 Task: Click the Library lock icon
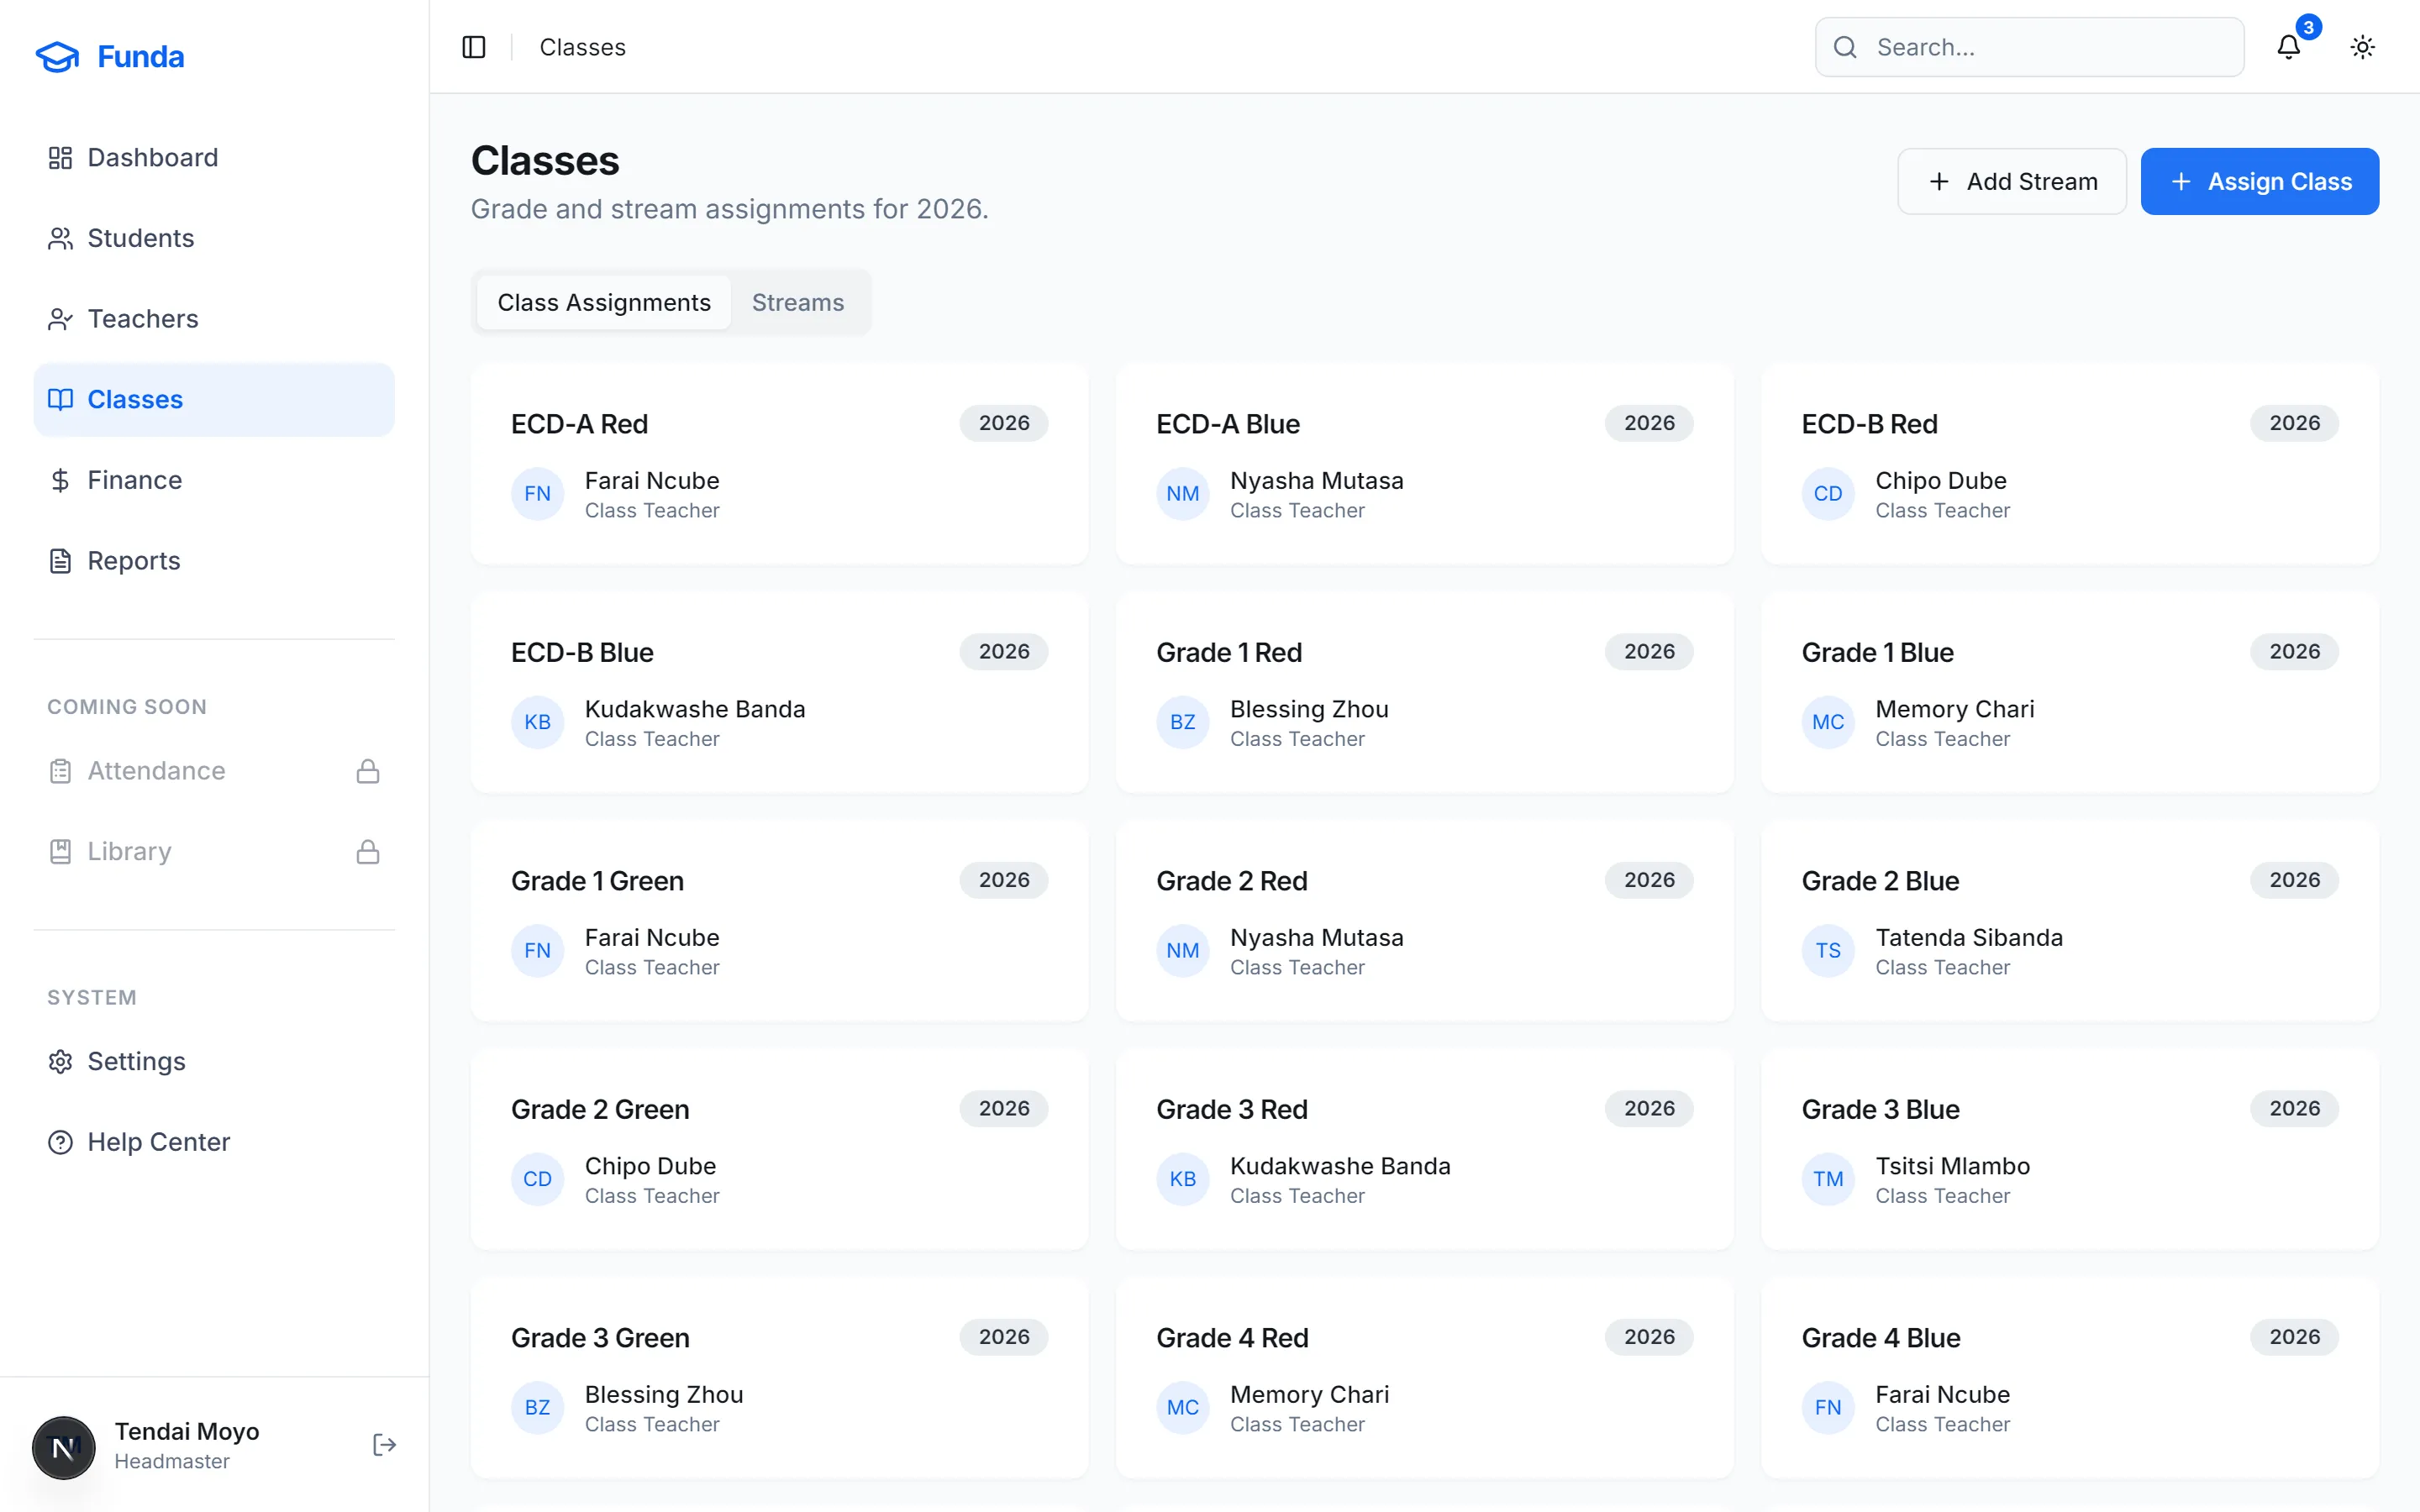(x=368, y=852)
